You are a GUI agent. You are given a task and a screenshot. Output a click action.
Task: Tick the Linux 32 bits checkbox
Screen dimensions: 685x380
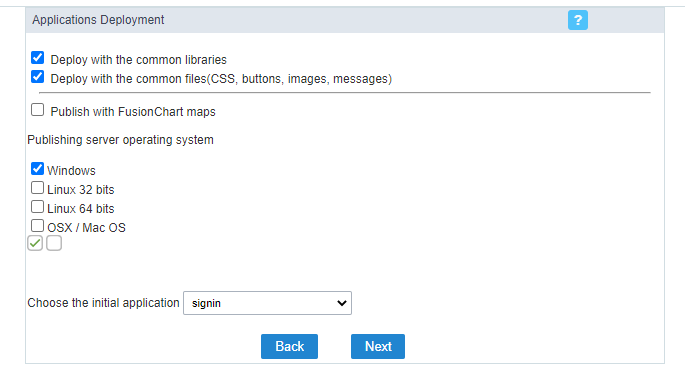[38, 188]
